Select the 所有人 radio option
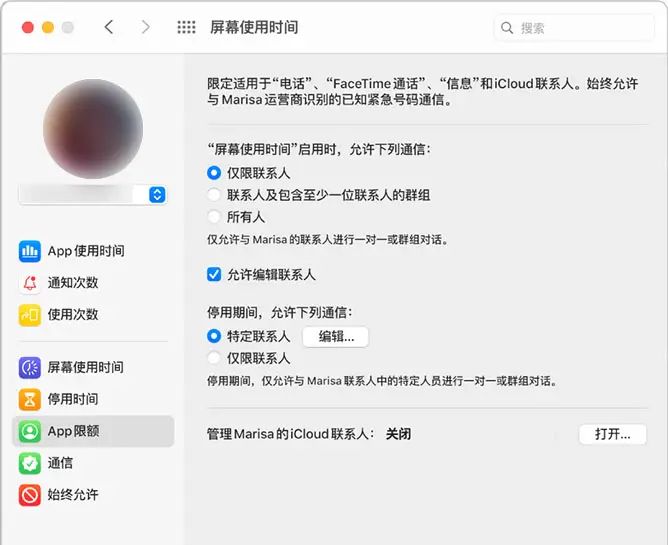Screen dimensions: 668x545 (x=214, y=217)
